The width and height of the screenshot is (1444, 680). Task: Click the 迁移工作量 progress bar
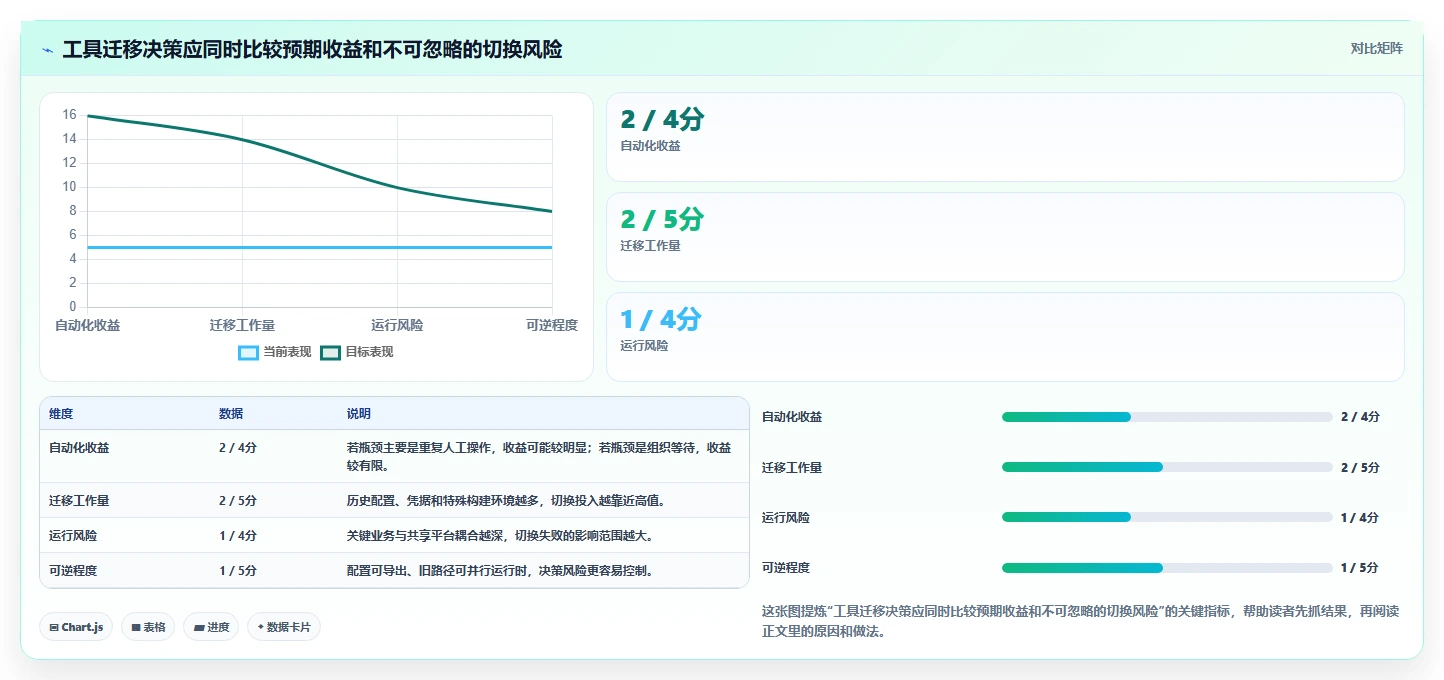tap(1167, 467)
